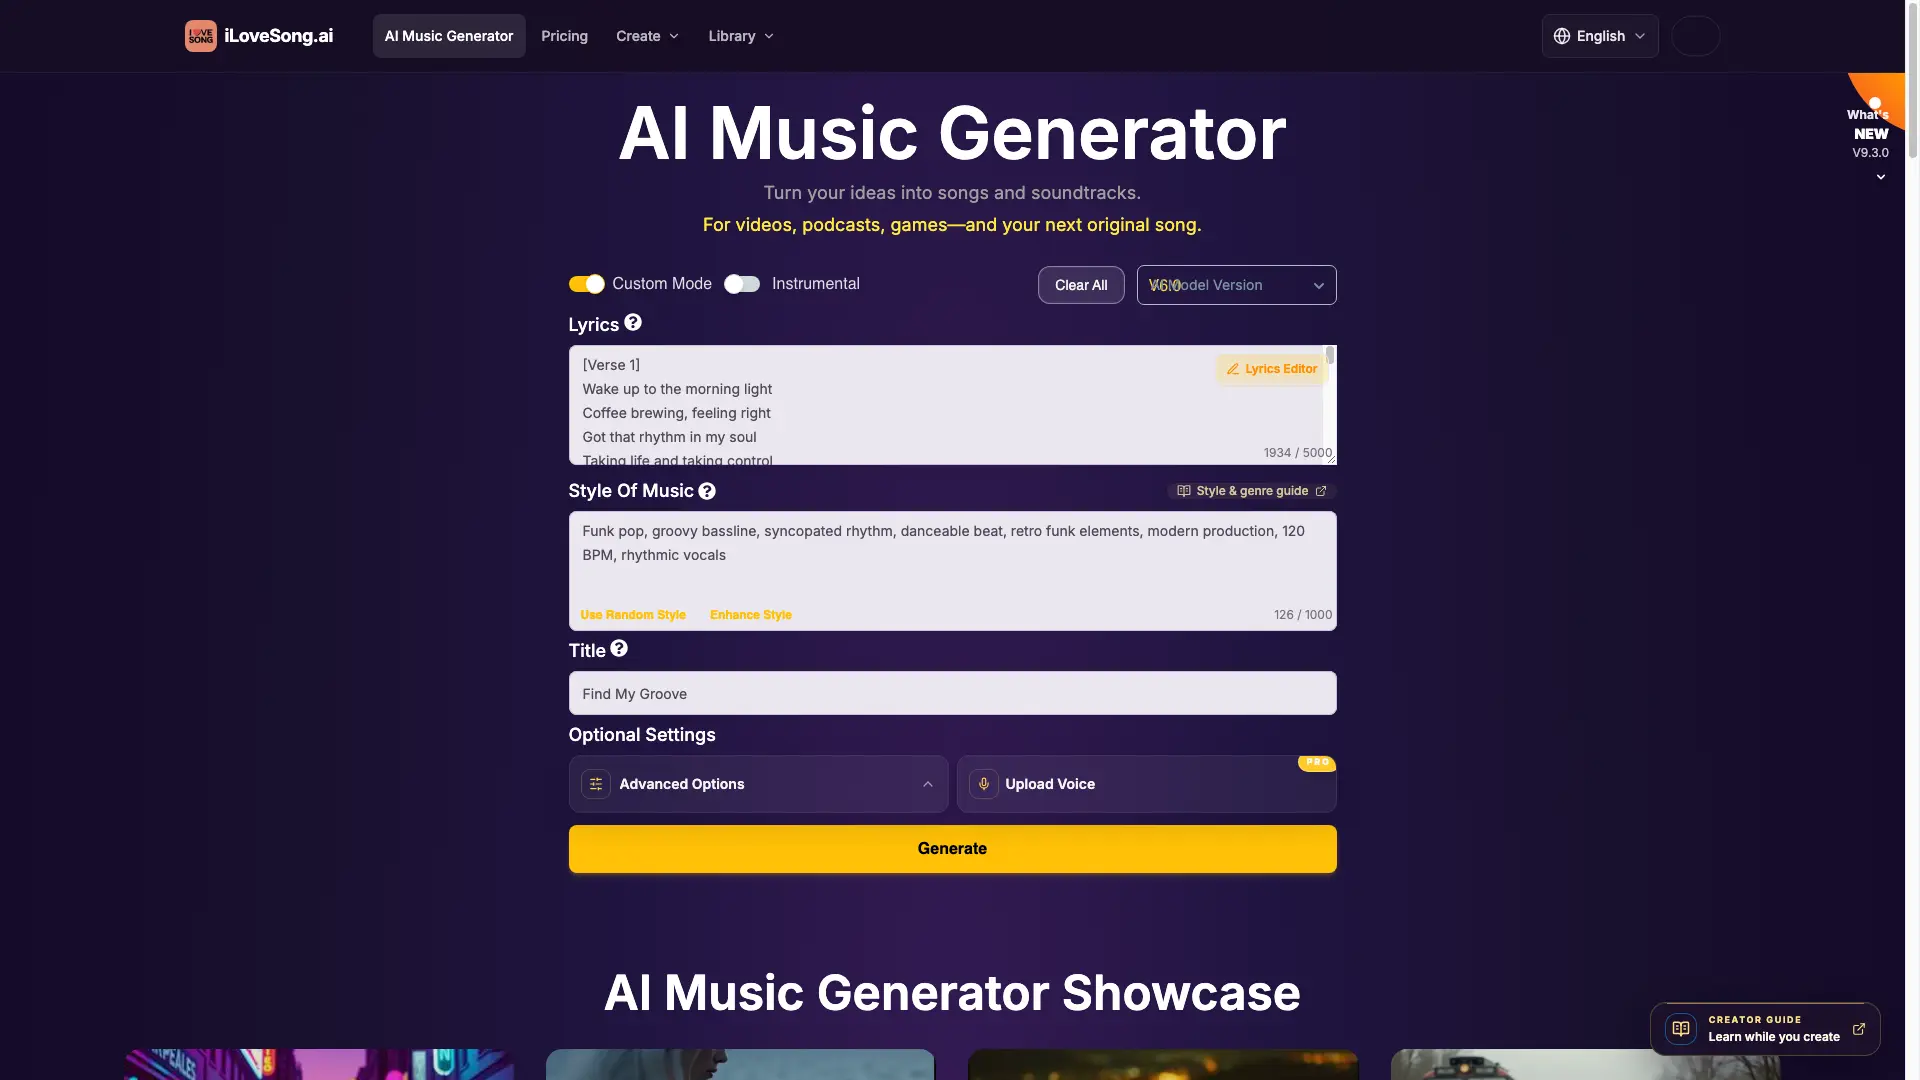Click the Style Of Music text area

[953, 571]
